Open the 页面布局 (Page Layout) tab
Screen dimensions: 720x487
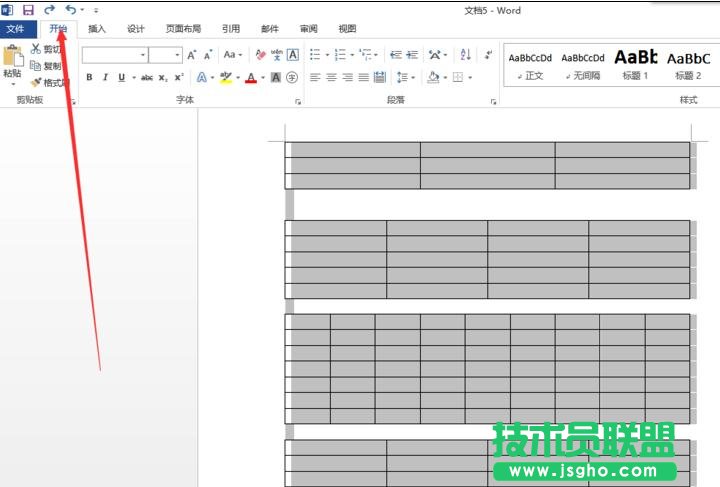coord(183,29)
